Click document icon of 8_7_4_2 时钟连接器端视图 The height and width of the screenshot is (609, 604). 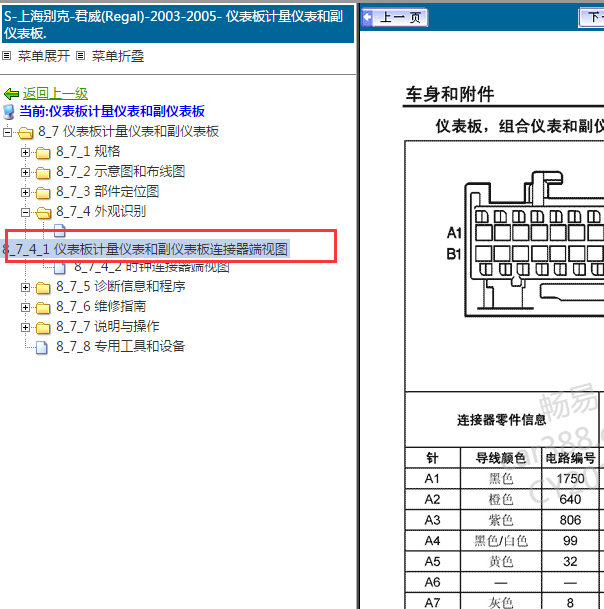click(59, 268)
